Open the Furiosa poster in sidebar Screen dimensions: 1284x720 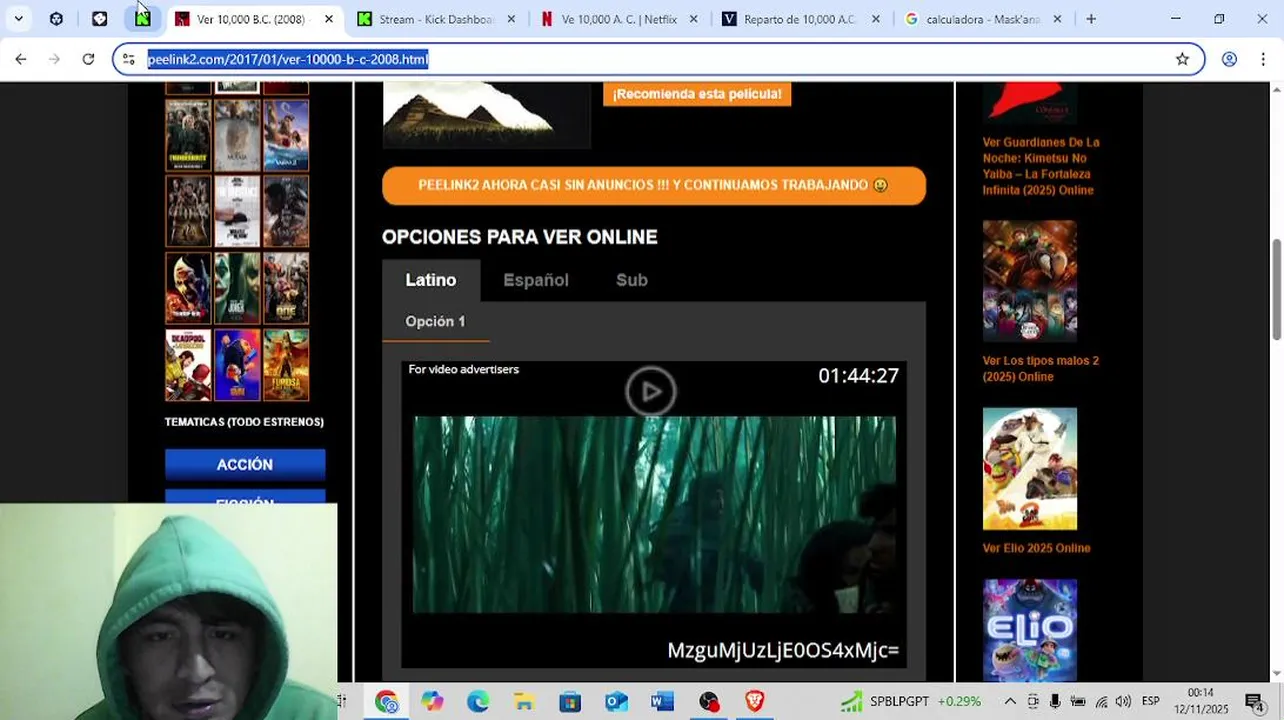tap(286, 365)
